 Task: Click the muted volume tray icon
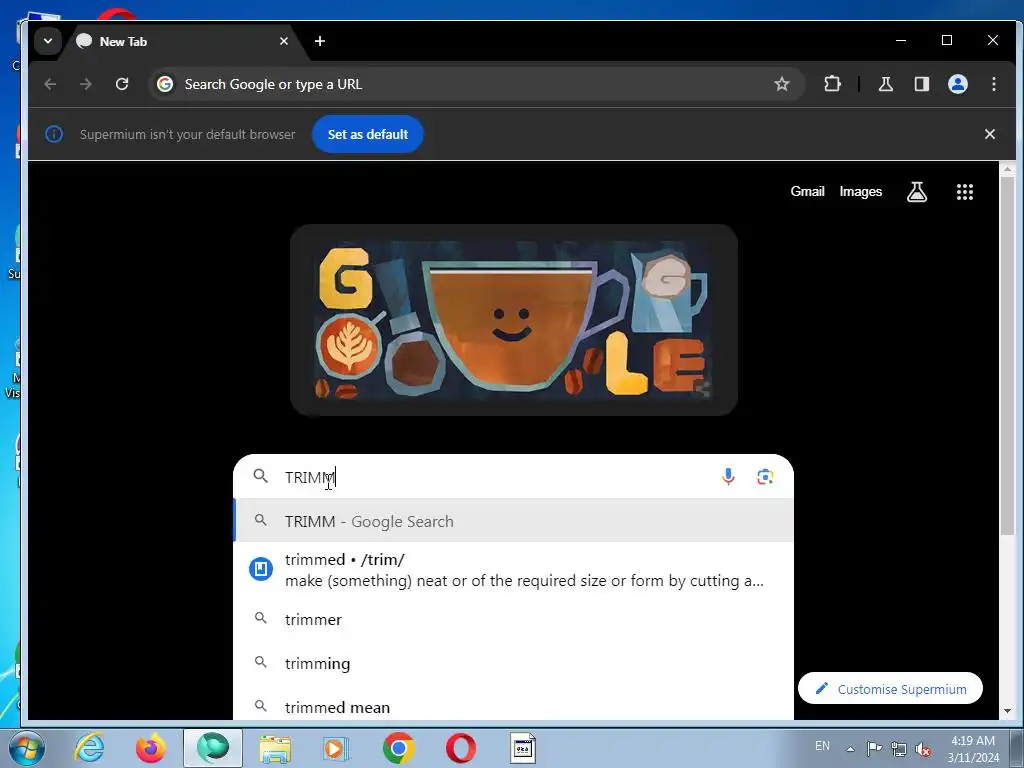(923, 749)
